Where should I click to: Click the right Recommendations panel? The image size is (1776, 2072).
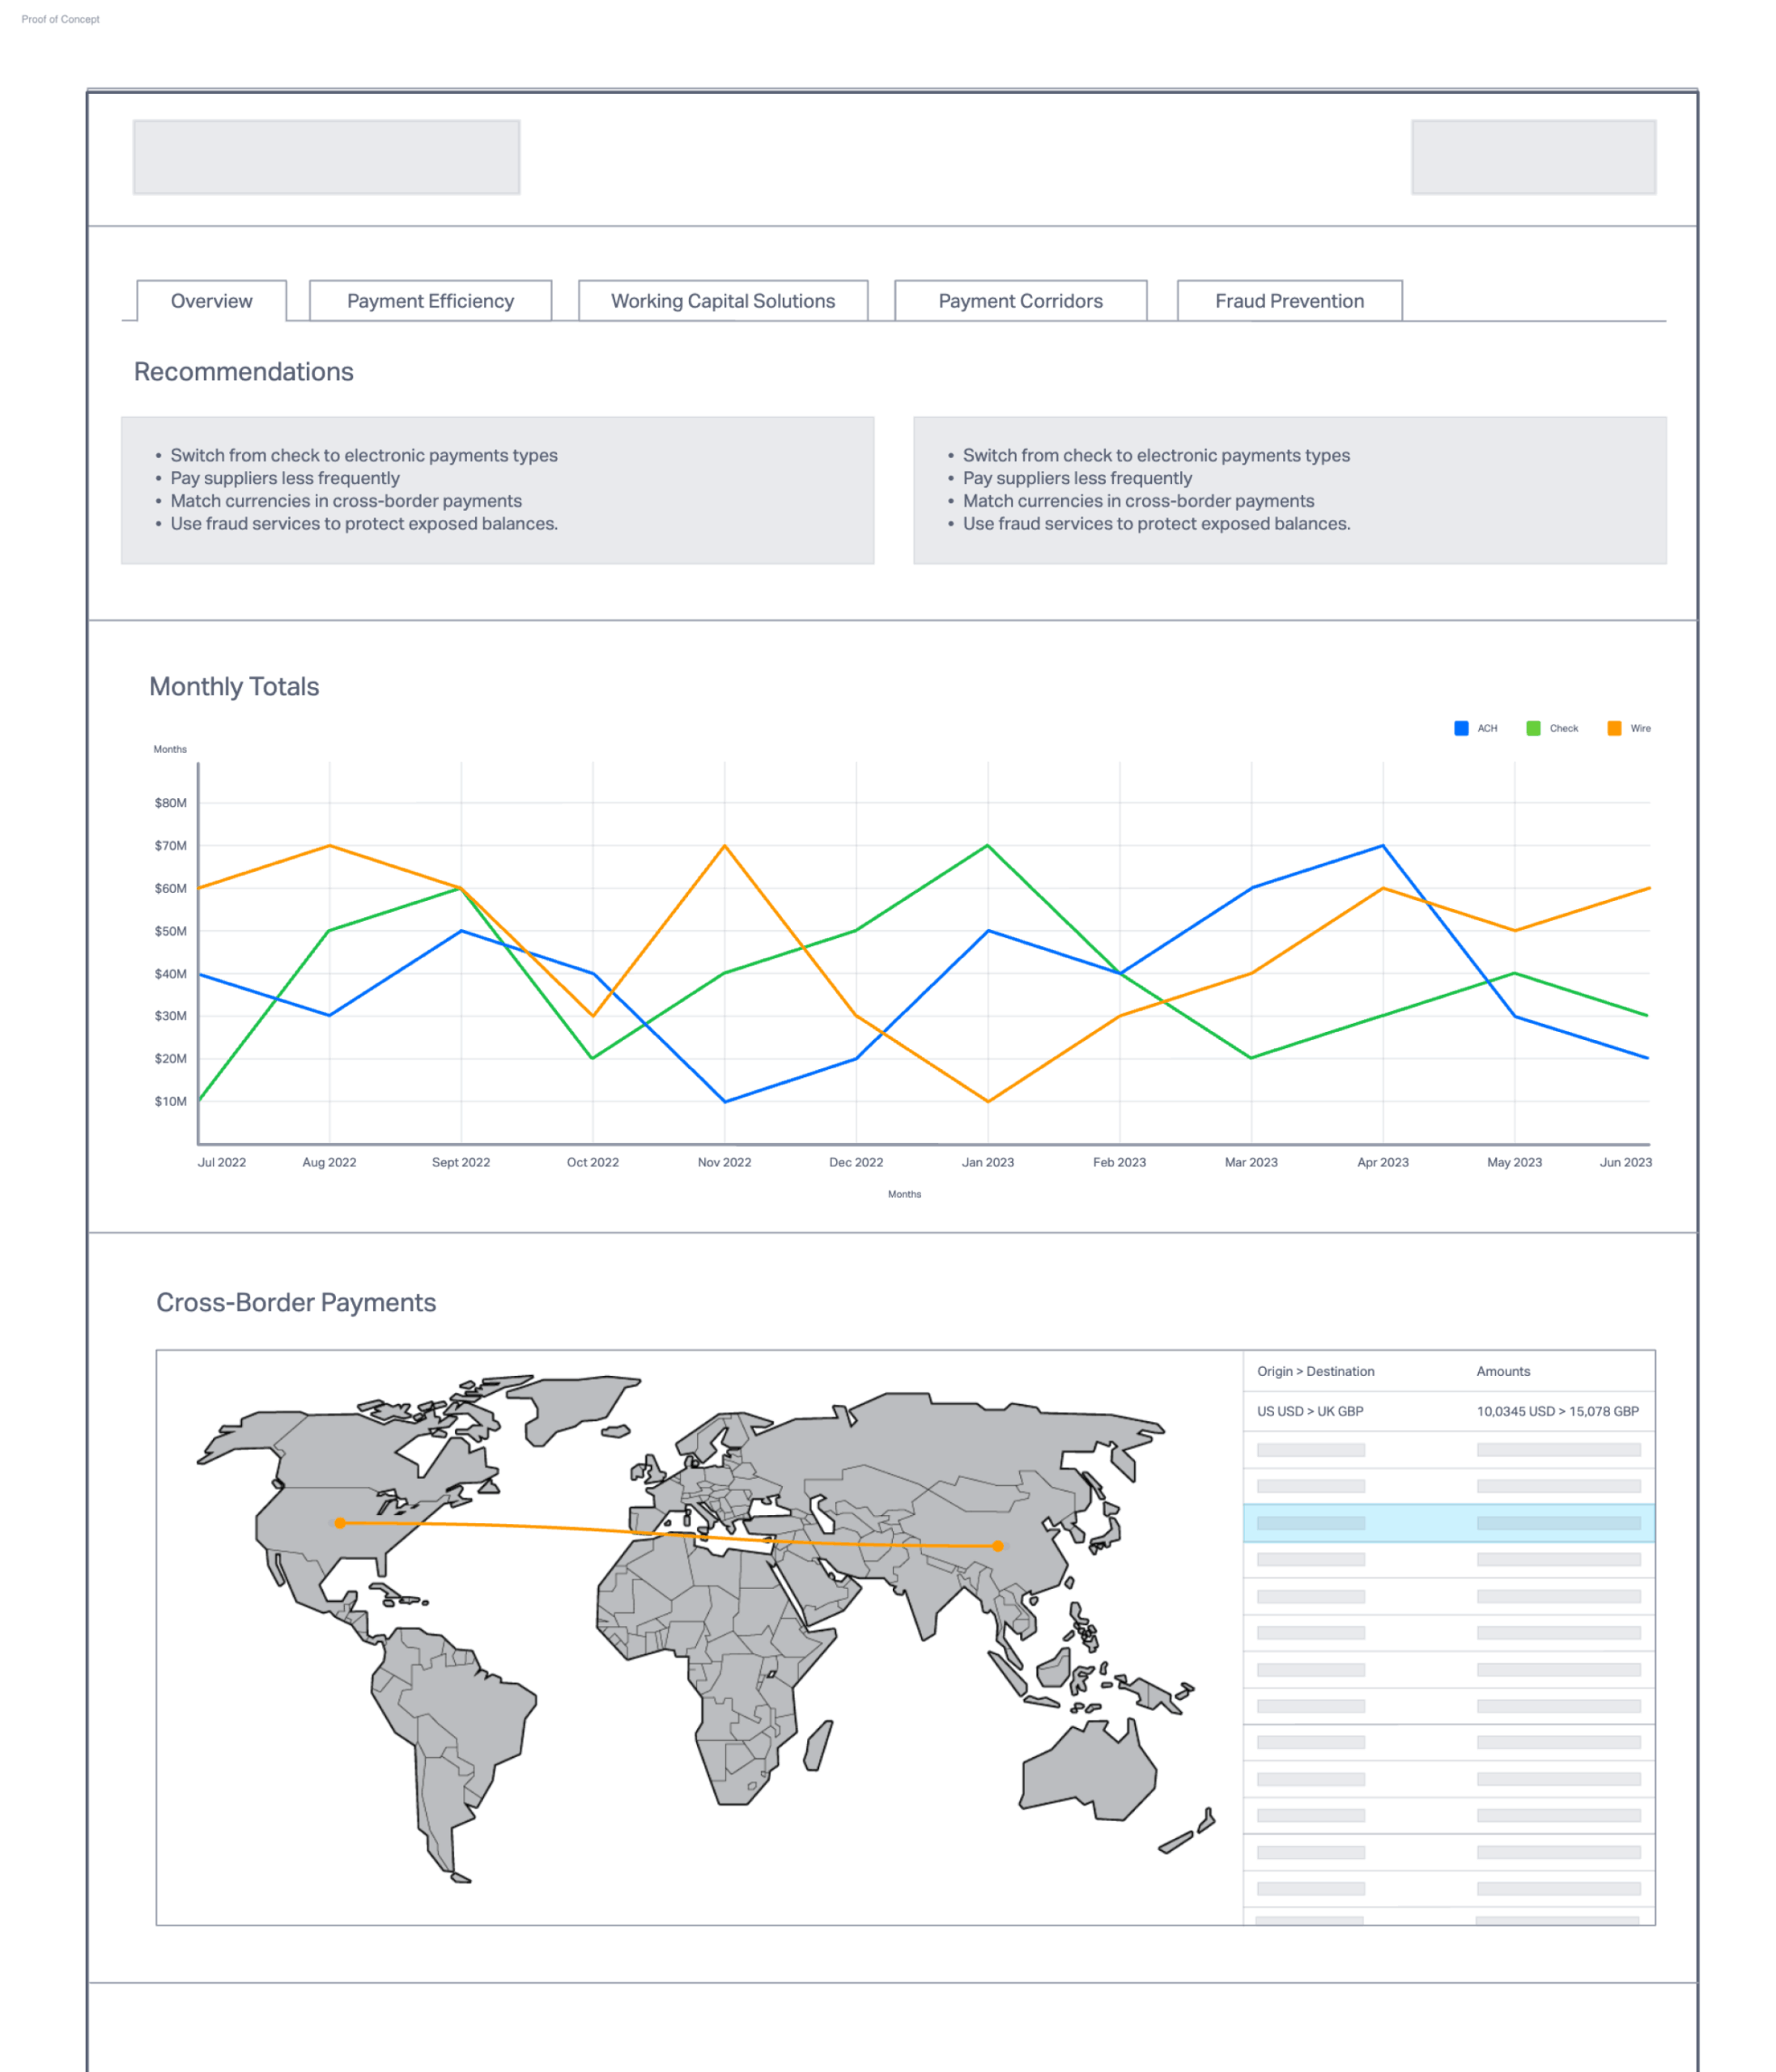click(1289, 490)
